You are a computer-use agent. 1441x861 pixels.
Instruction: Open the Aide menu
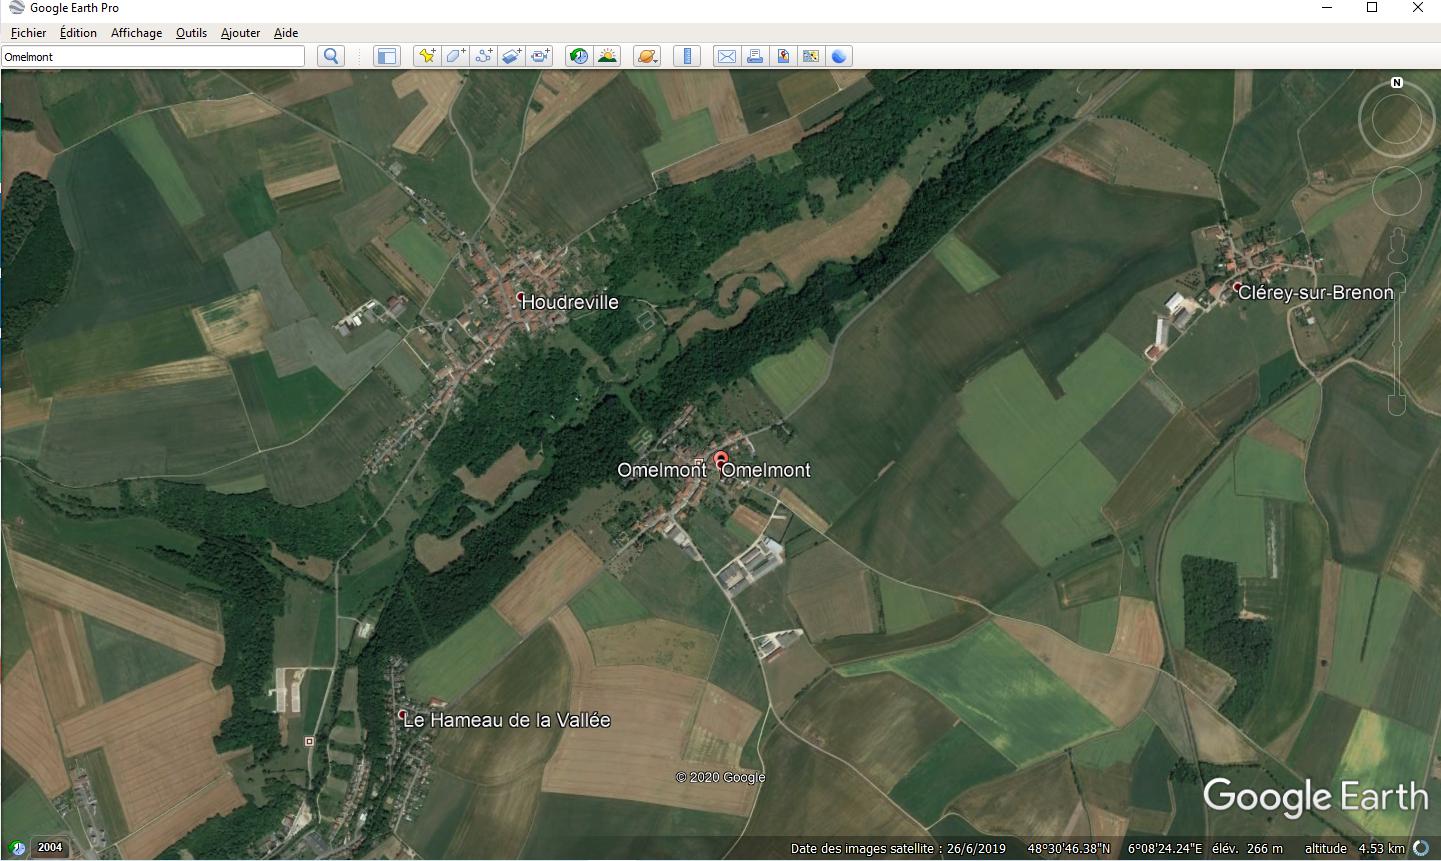click(x=286, y=33)
